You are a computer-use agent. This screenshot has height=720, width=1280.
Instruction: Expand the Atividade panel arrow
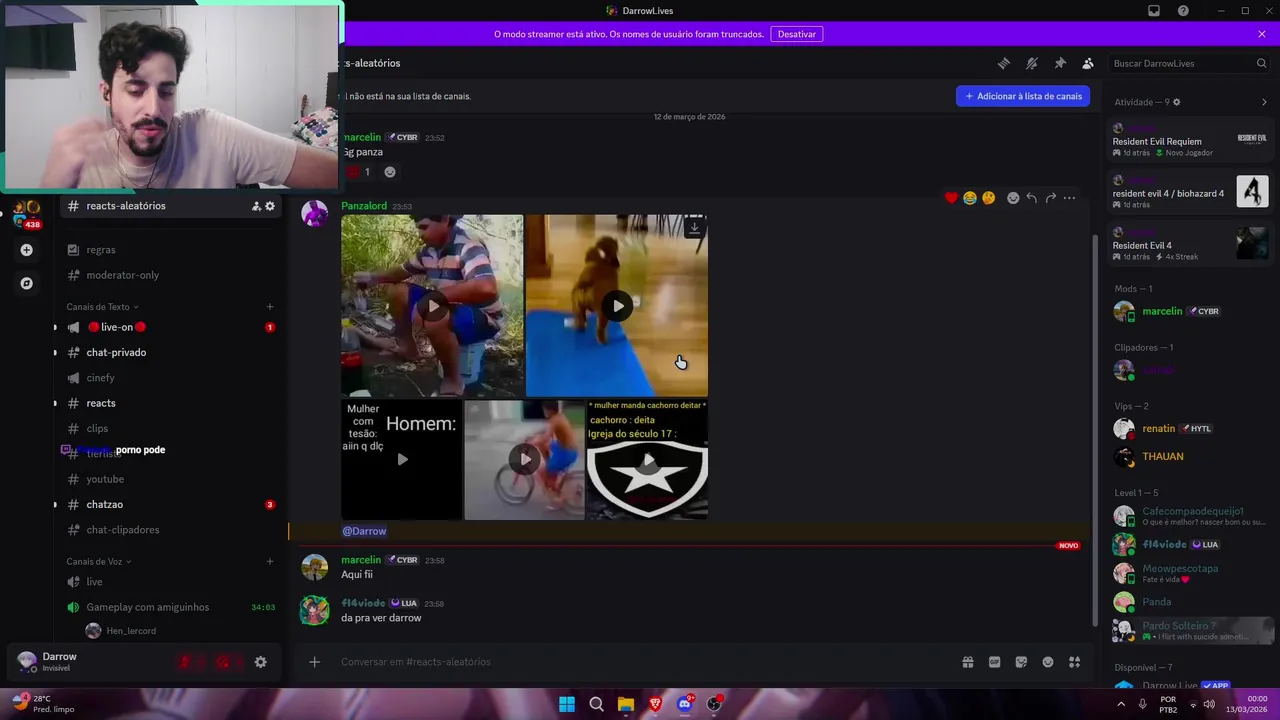coord(1264,102)
